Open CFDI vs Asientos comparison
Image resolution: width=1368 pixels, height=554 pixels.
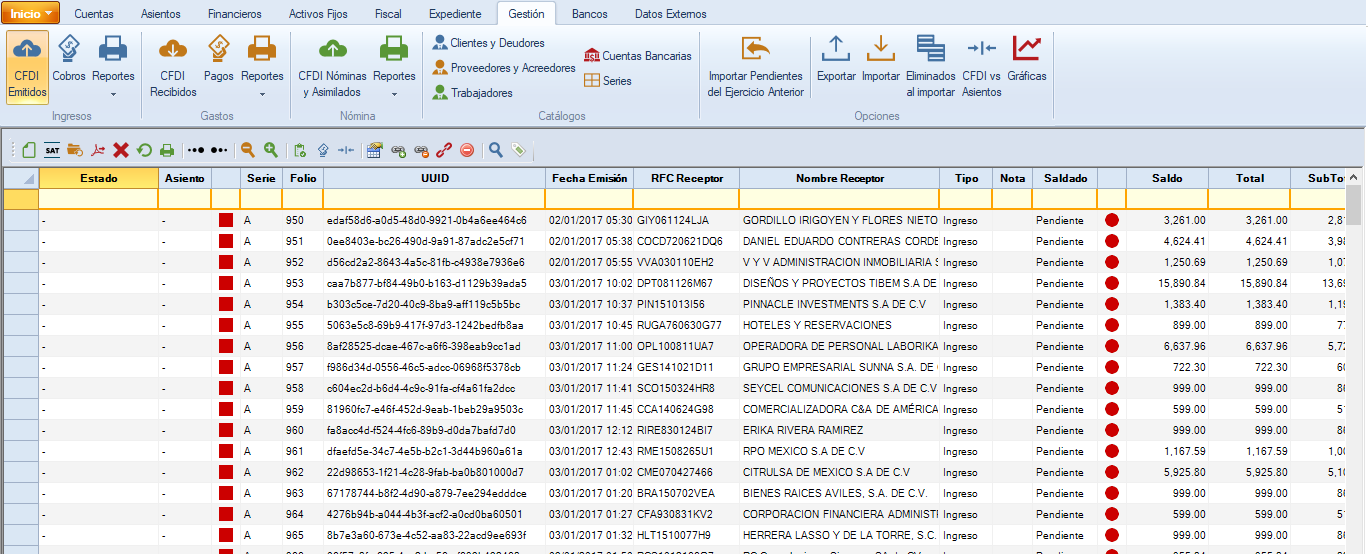pyautogui.click(x=981, y=67)
